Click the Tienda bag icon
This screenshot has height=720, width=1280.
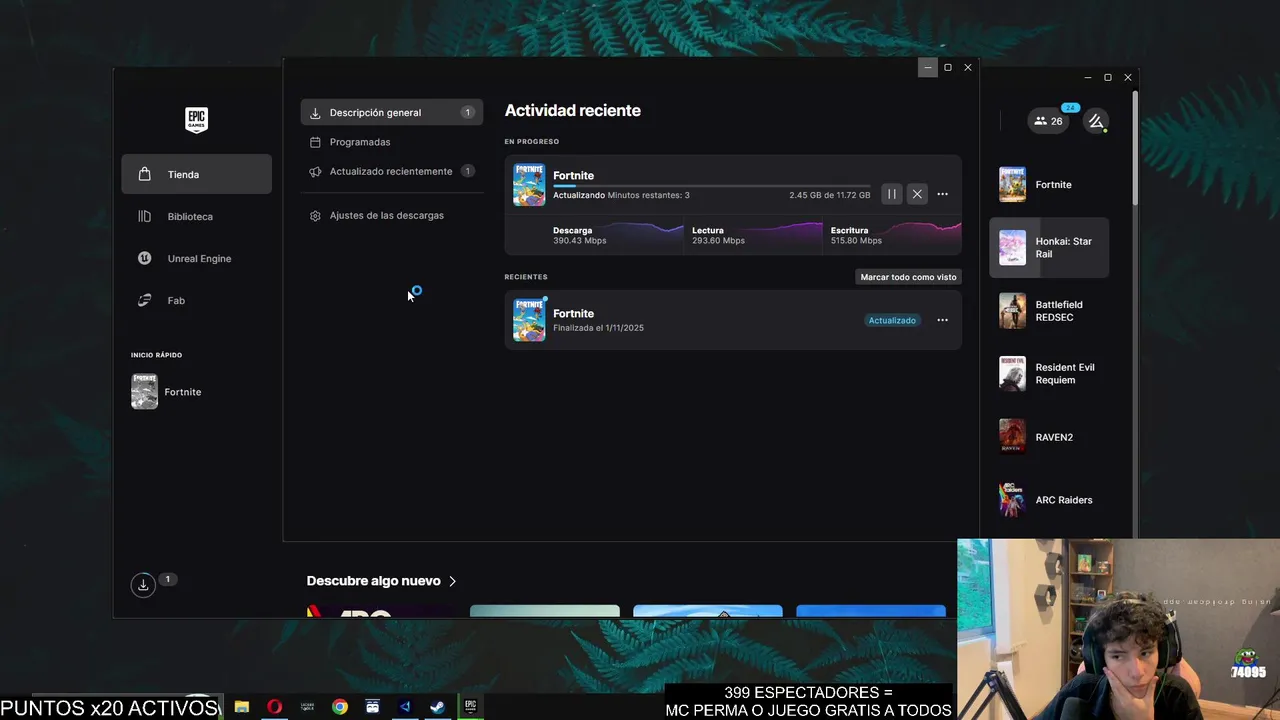click(x=145, y=174)
